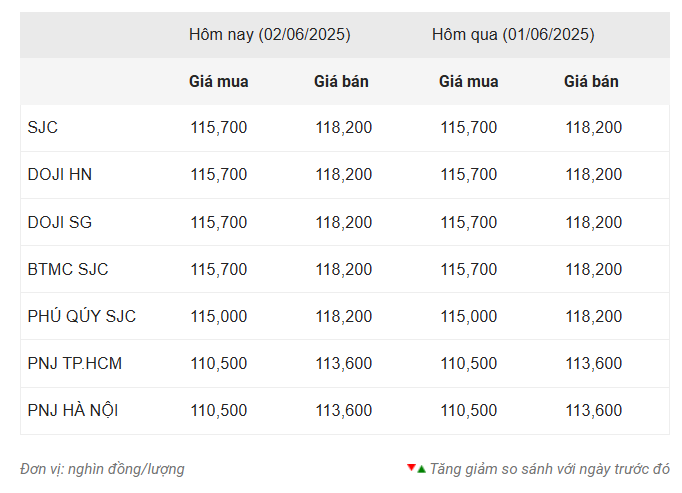Click yesterday's 'Giá mua' subheader
The image size is (682, 493).
469,82
